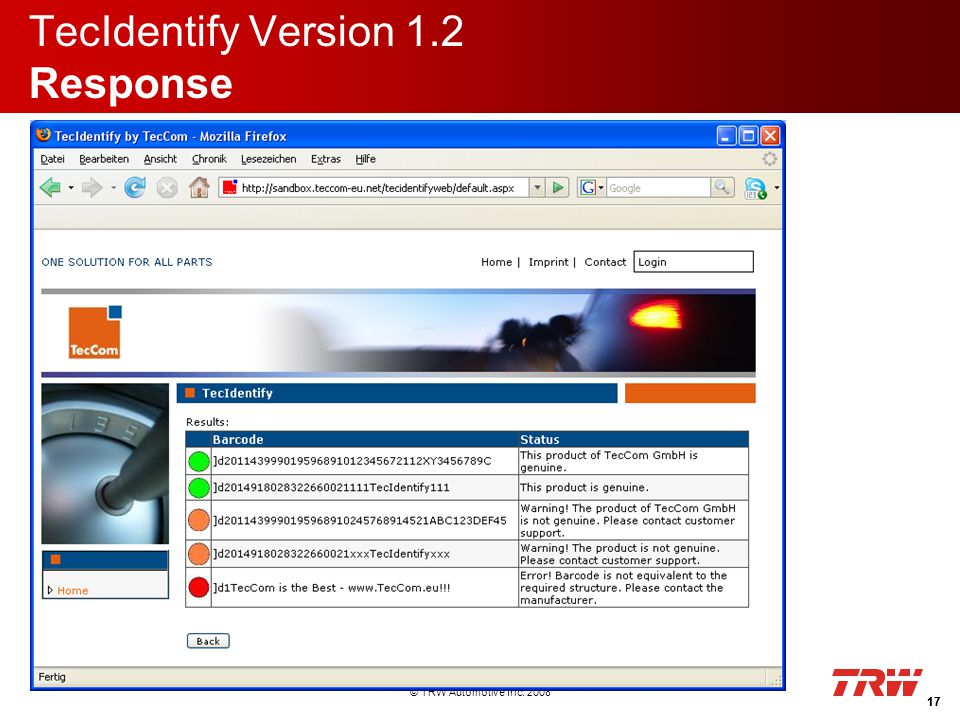Maximize the Firefox window
Screen dimensions: 960x720
pos(748,136)
